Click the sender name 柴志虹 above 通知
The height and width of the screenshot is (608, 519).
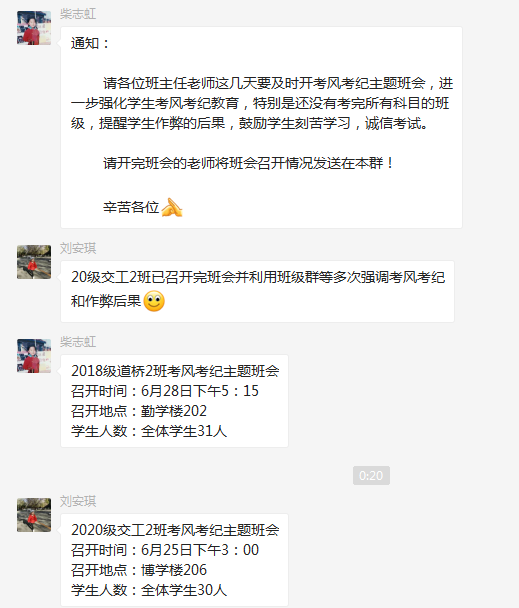pos(78,14)
